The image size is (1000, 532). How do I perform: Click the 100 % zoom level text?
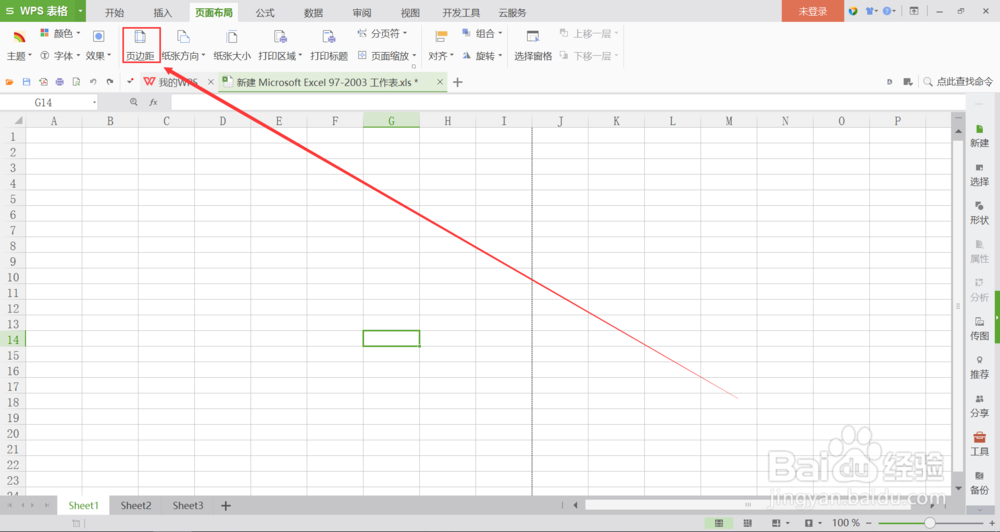click(846, 523)
